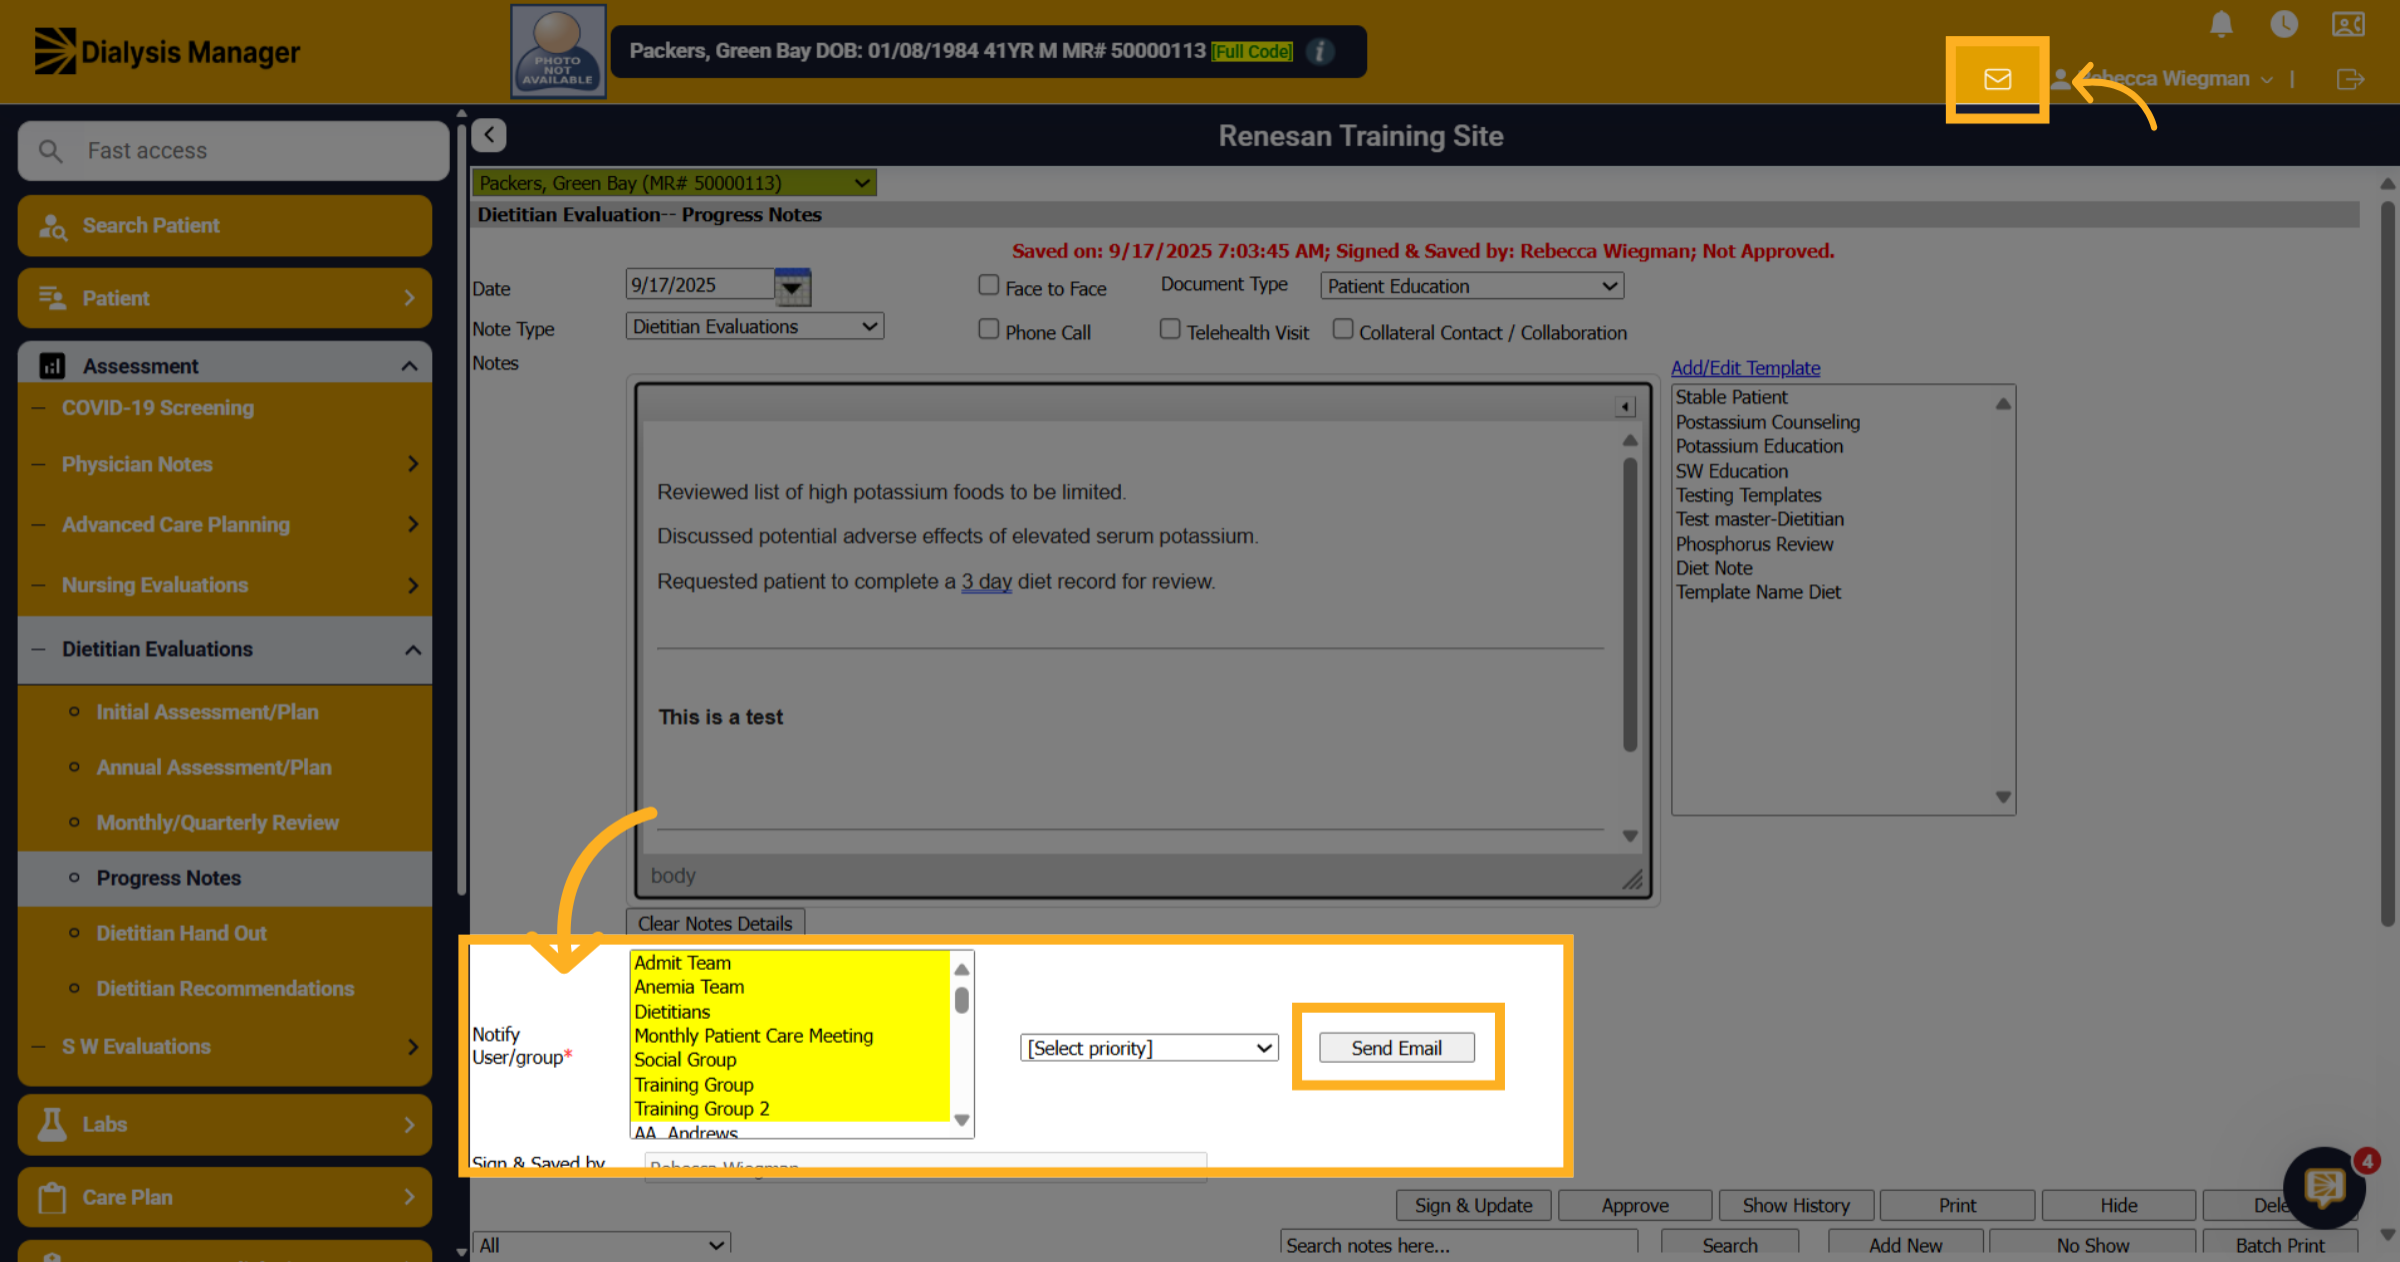Open the patient info icon
This screenshot has width=2400, height=1262.
pyautogui.click(x=1320, y=51)
